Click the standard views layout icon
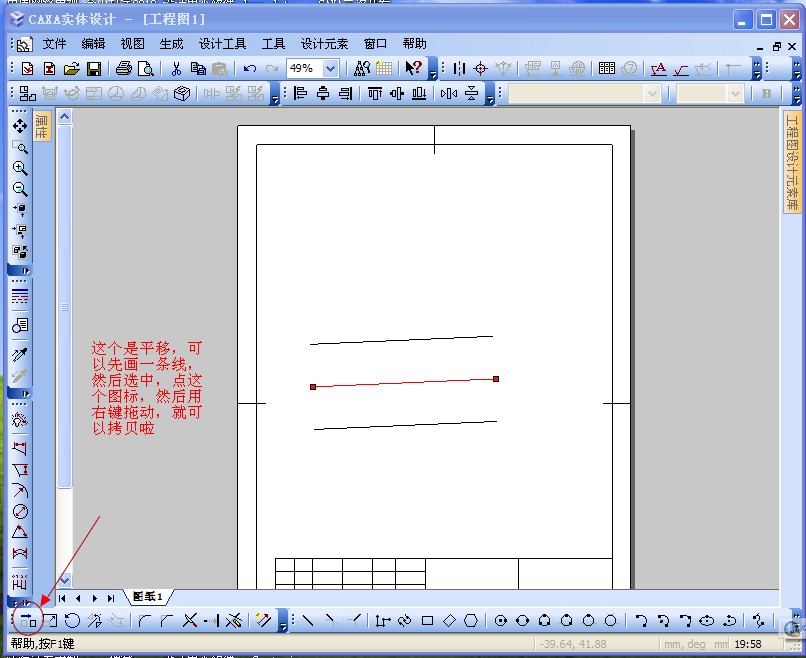The height and width of the screenshot is (658, 806). click(x=27, y=94)
